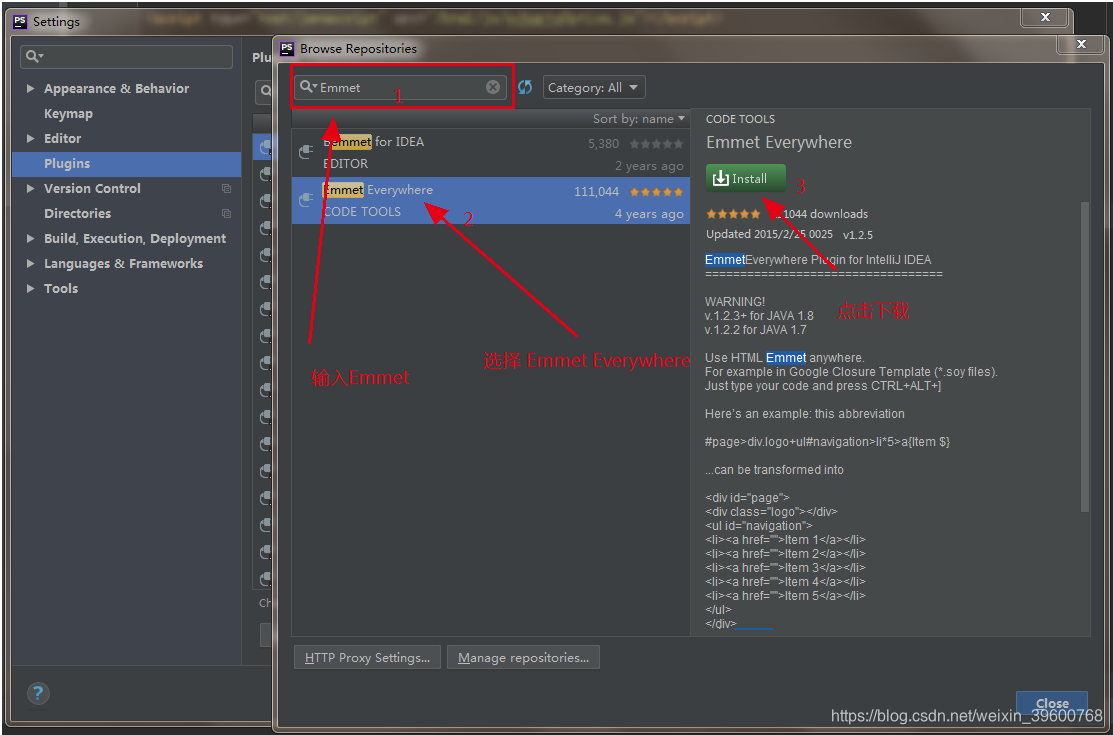Open Languages & Frameworks settings

coord(124,263)
